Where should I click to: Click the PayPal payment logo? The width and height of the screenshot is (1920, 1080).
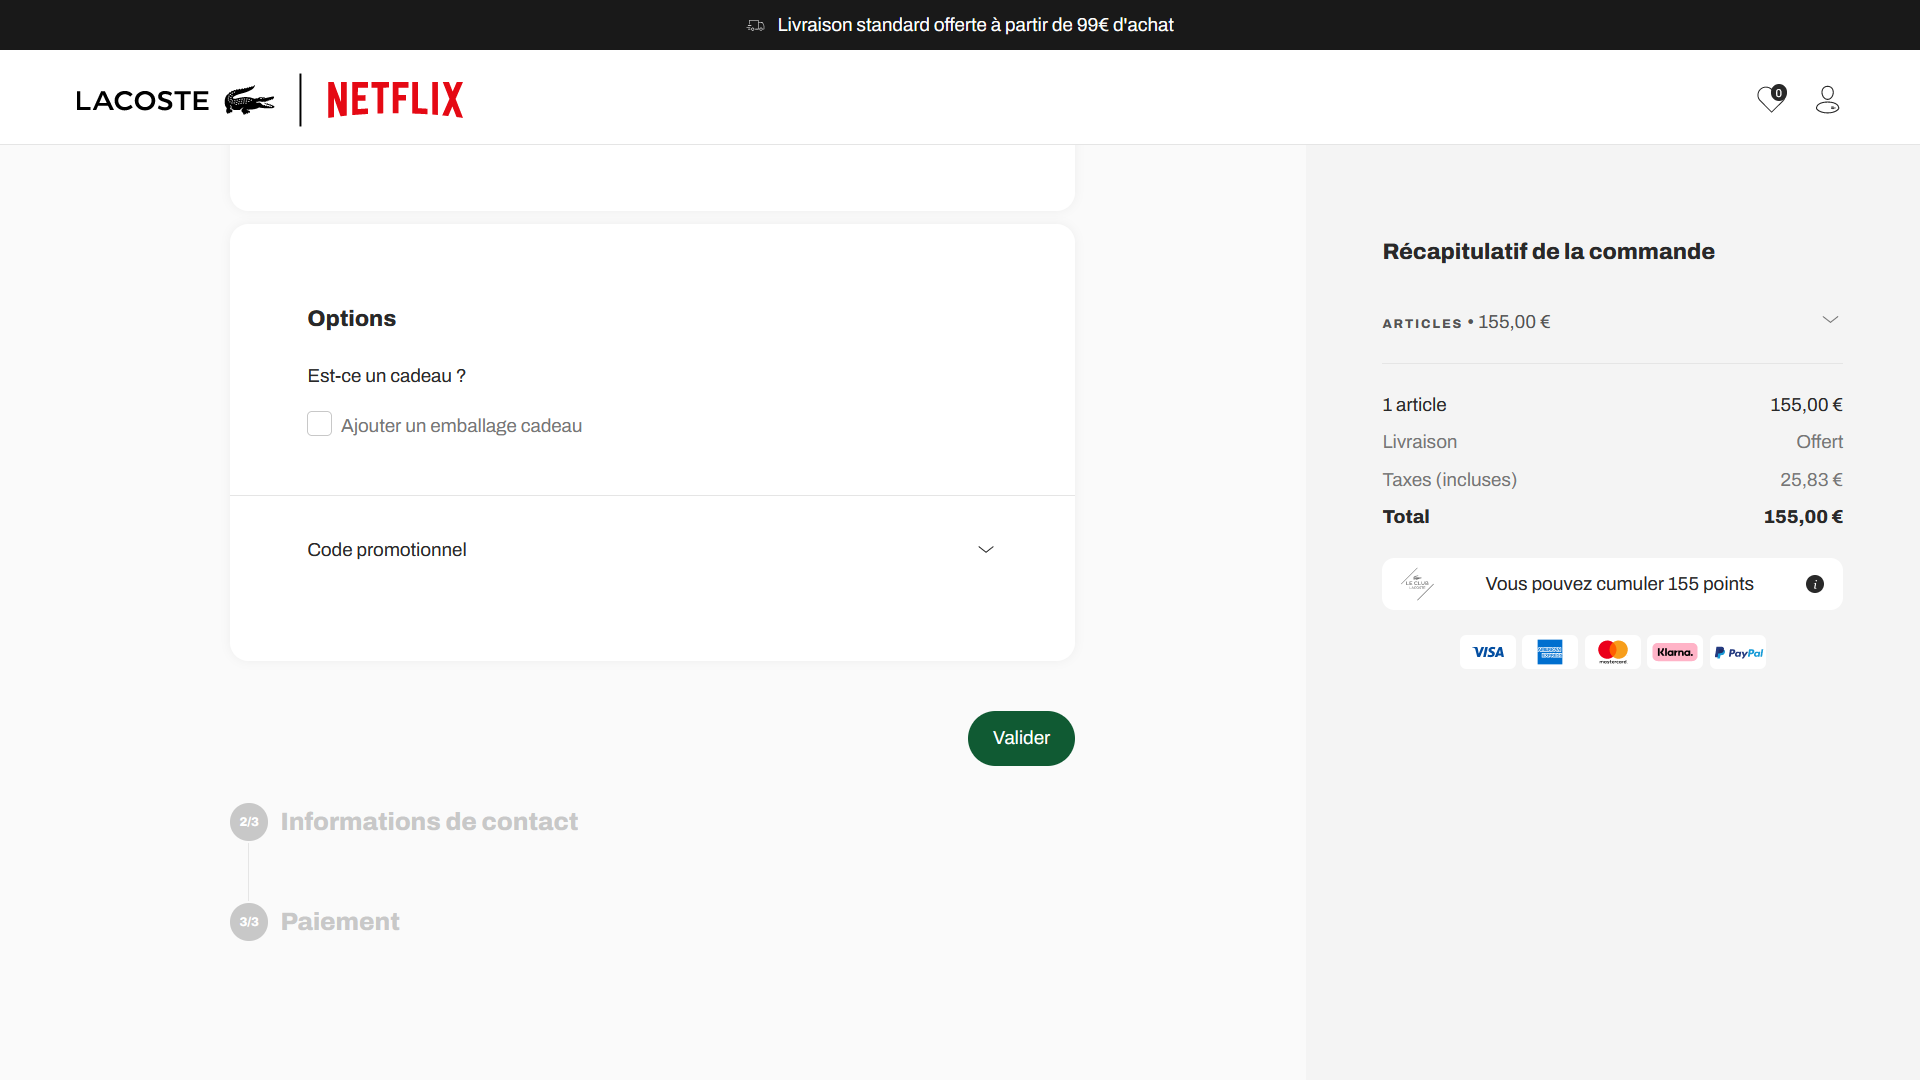(1738, 652)
